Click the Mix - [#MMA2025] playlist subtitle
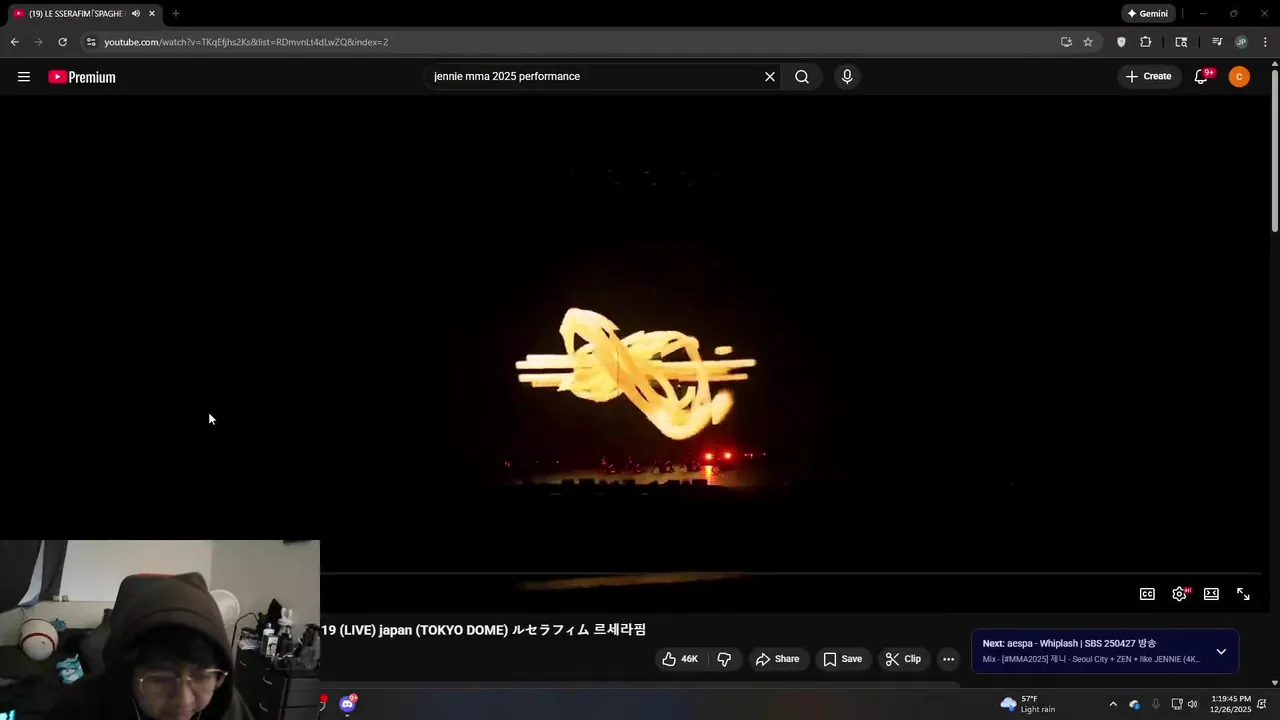Image resolution: width=1280 pixels, height=720 pixels. click(x=1091, y=659)
